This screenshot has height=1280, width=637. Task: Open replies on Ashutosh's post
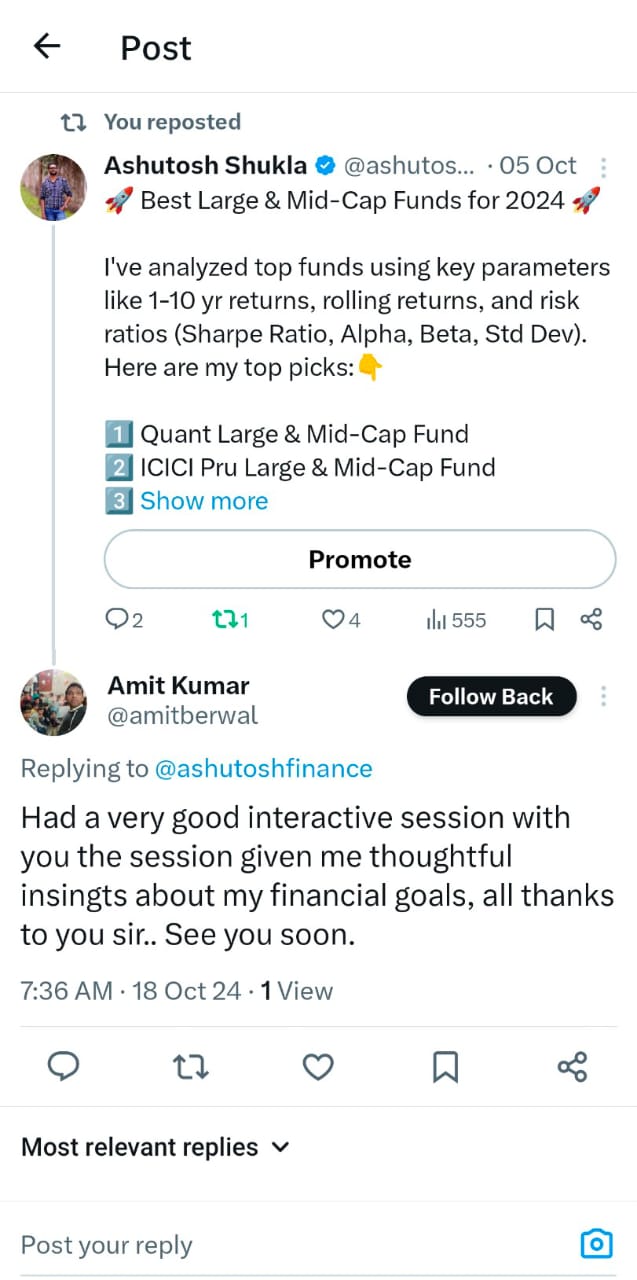[124, 620]
